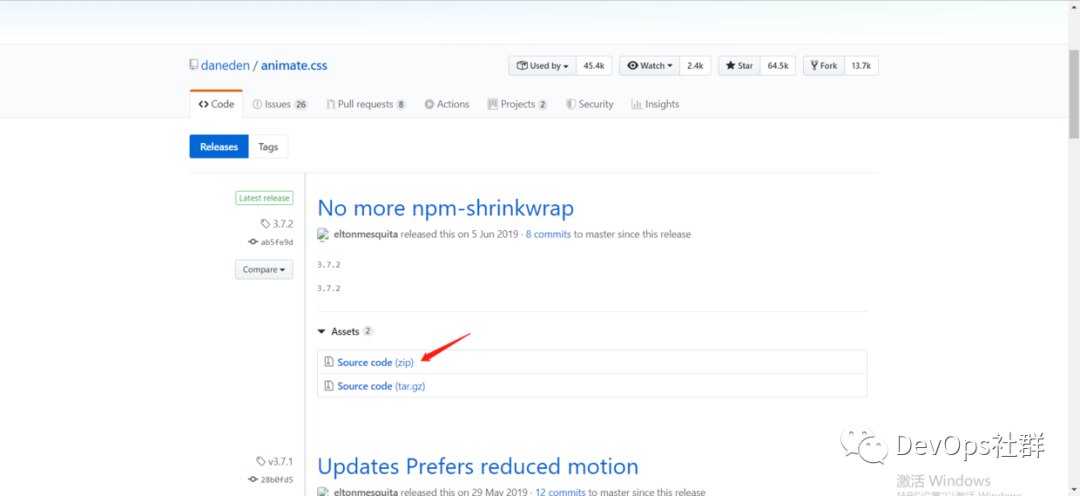
Task: Click the 13.7k forks count
Action: (861, 66)
